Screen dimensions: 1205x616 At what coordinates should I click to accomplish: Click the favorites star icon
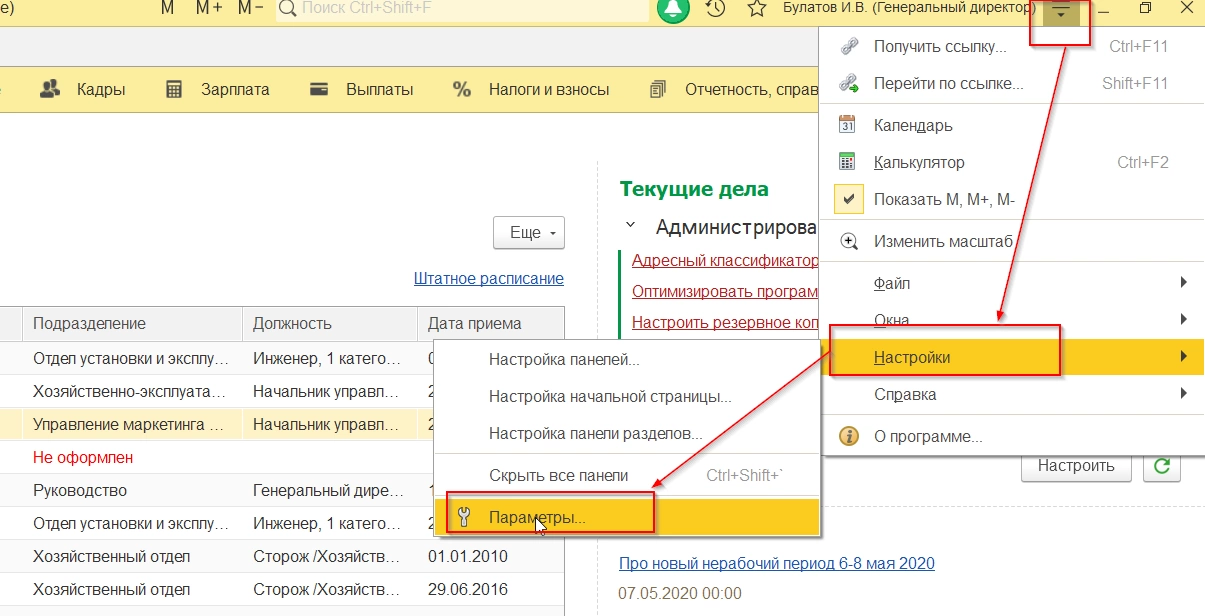(x=758, y=8)
